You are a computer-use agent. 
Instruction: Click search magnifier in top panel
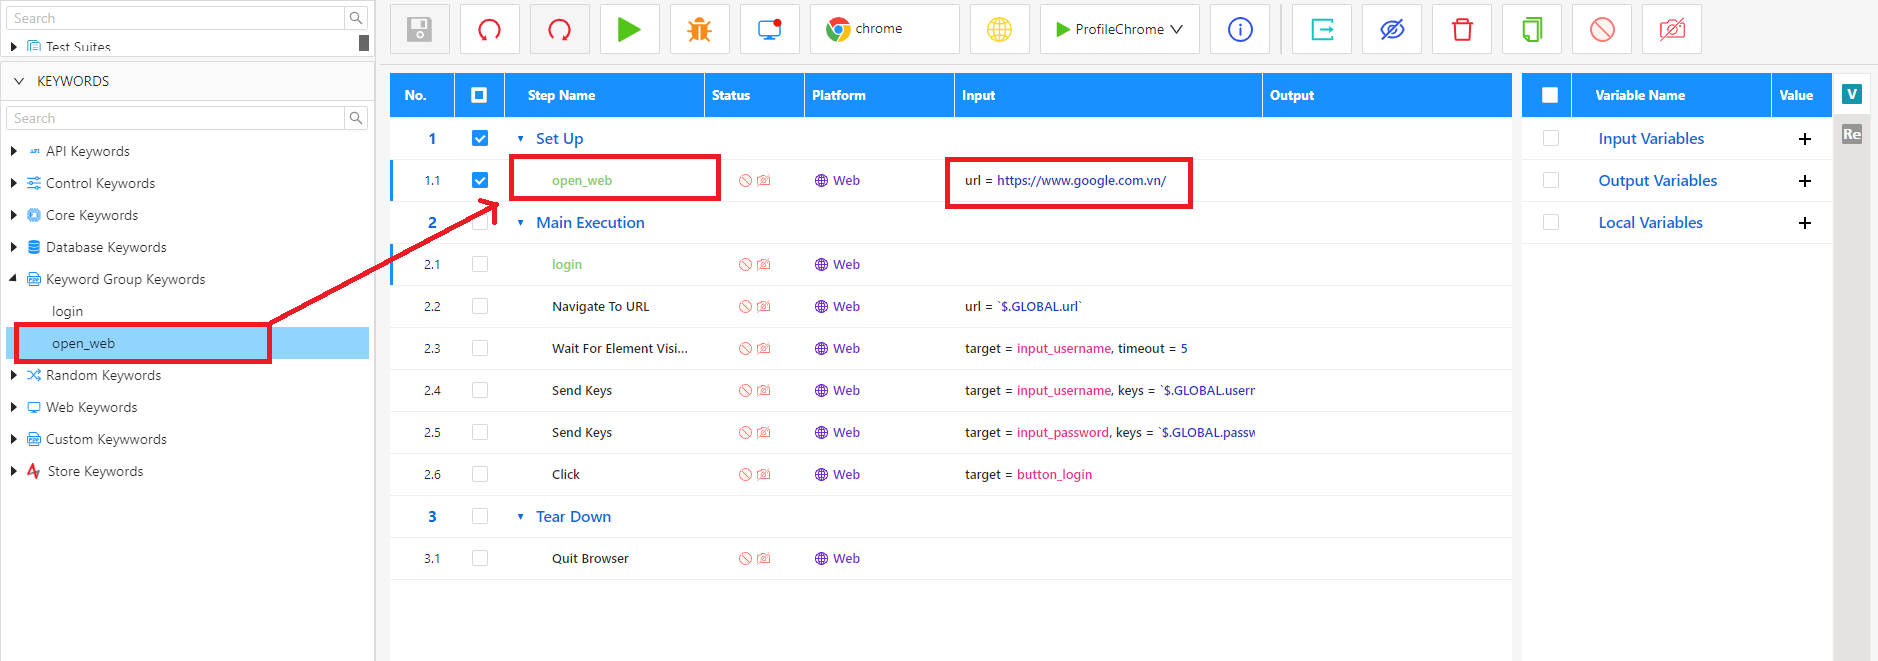tap(356, 18)
